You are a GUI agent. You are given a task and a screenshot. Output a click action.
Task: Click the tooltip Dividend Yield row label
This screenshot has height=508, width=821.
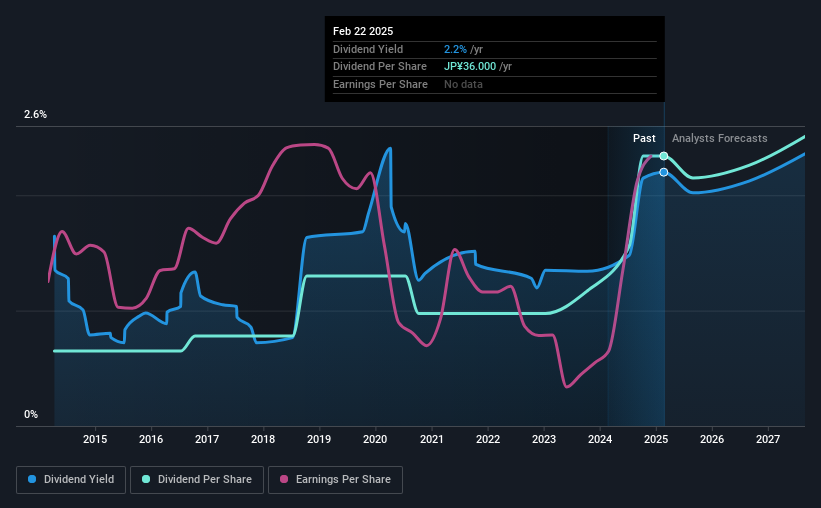368,49
